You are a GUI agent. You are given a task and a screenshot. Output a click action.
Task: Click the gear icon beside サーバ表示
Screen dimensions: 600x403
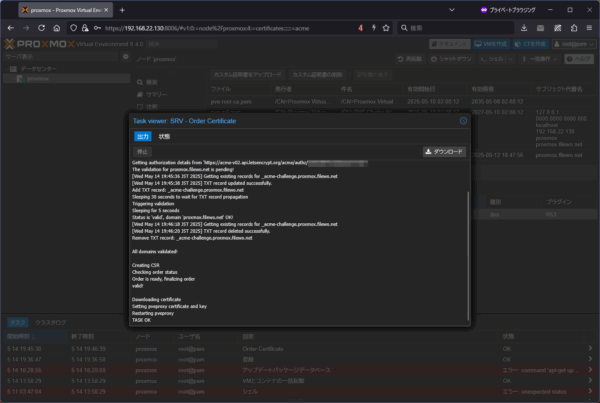point(126,57)
